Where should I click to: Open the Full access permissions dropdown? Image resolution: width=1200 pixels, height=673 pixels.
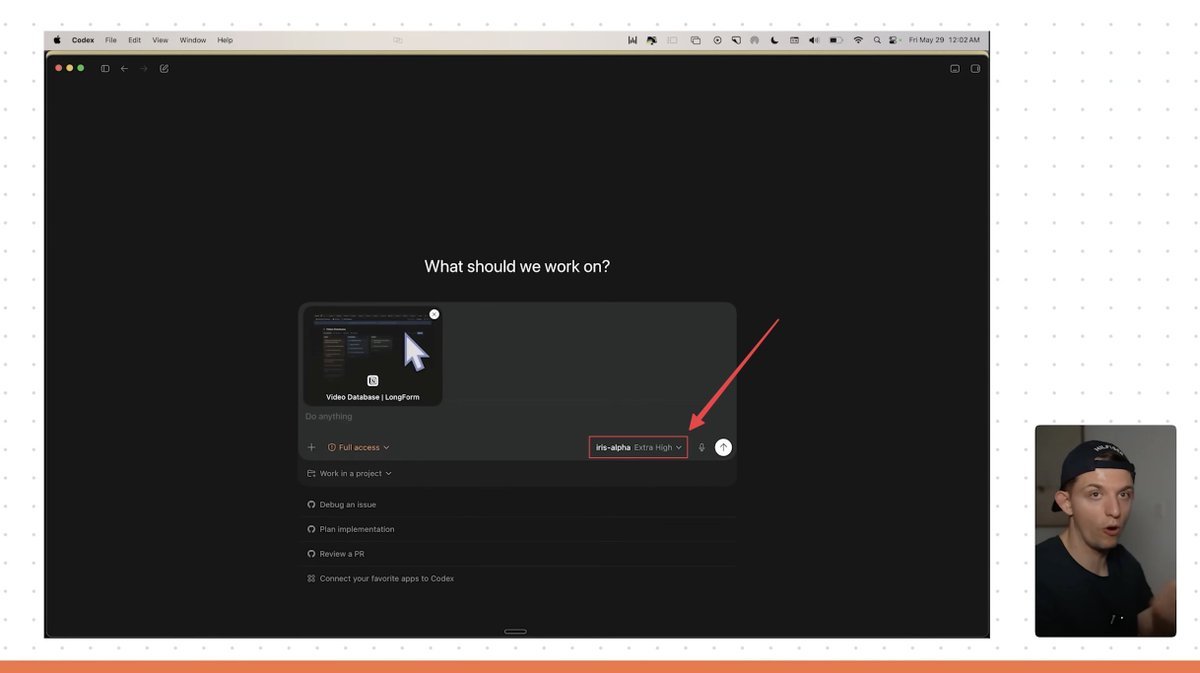tap(359, 447)
